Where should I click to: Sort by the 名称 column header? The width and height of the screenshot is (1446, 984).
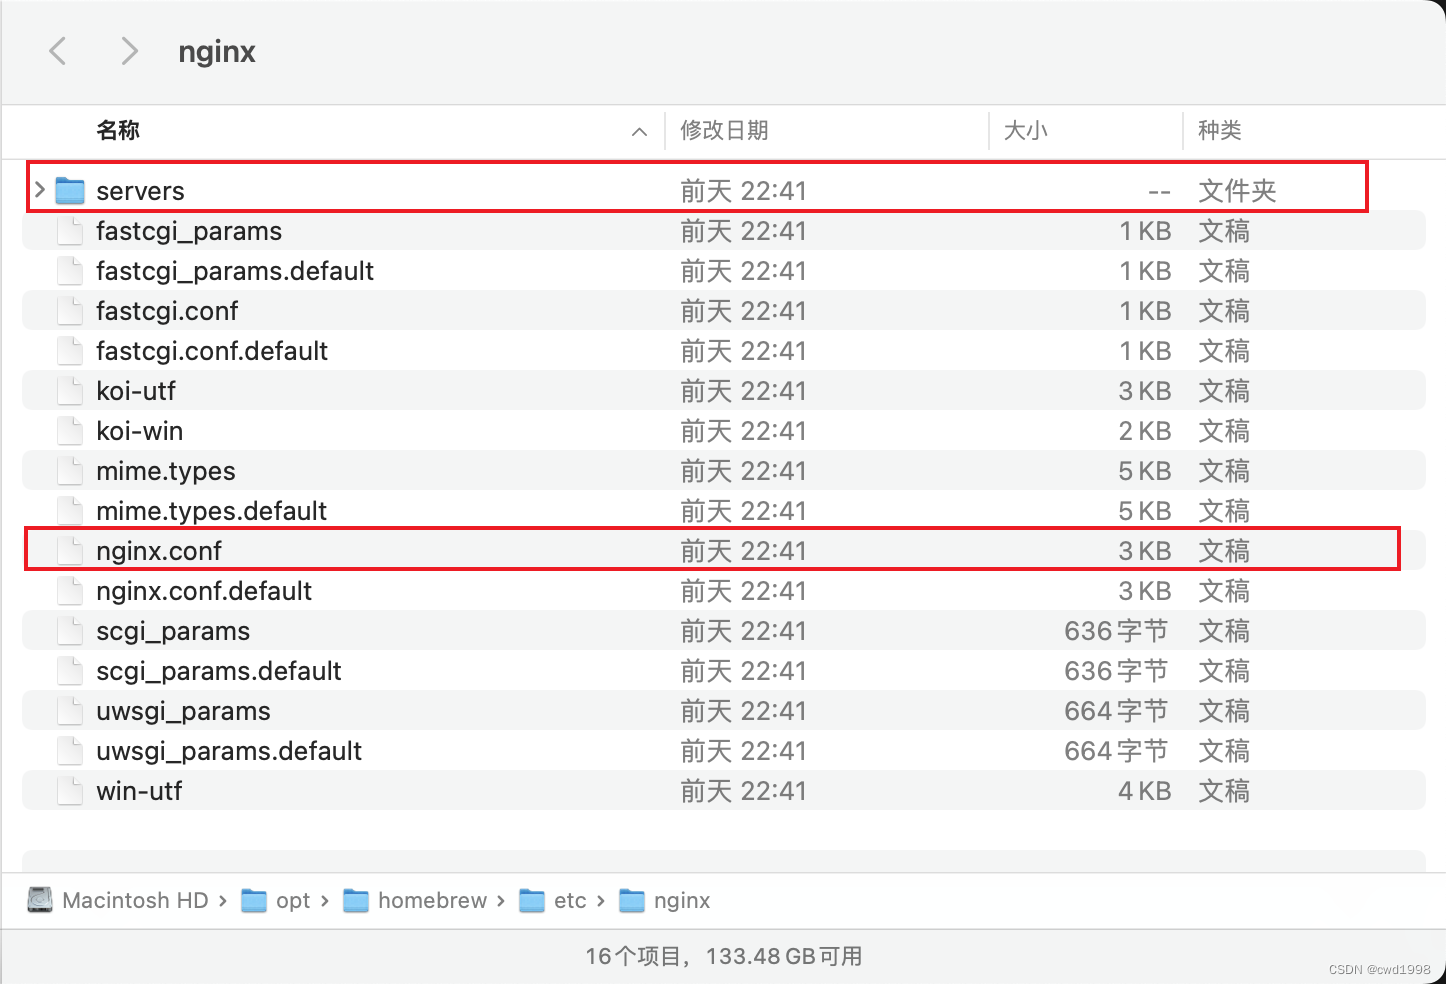click(x=118, y=130)
